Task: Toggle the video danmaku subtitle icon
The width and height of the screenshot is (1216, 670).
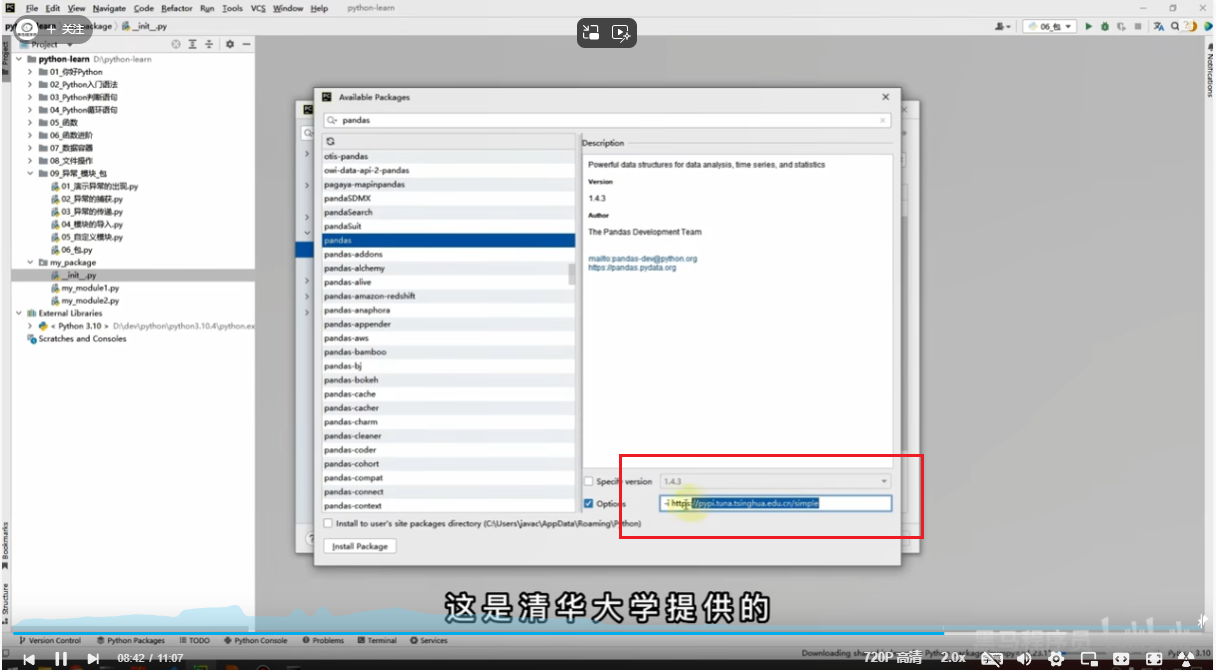Action: pyautogui.click(x=991, y=658)
